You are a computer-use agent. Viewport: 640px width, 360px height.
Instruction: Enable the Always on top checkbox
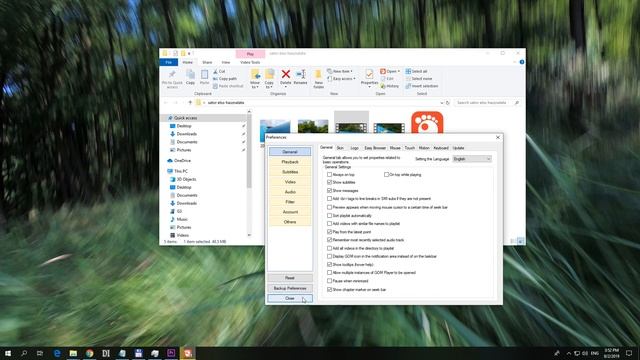pyautogui.click(x=329, y=175)
